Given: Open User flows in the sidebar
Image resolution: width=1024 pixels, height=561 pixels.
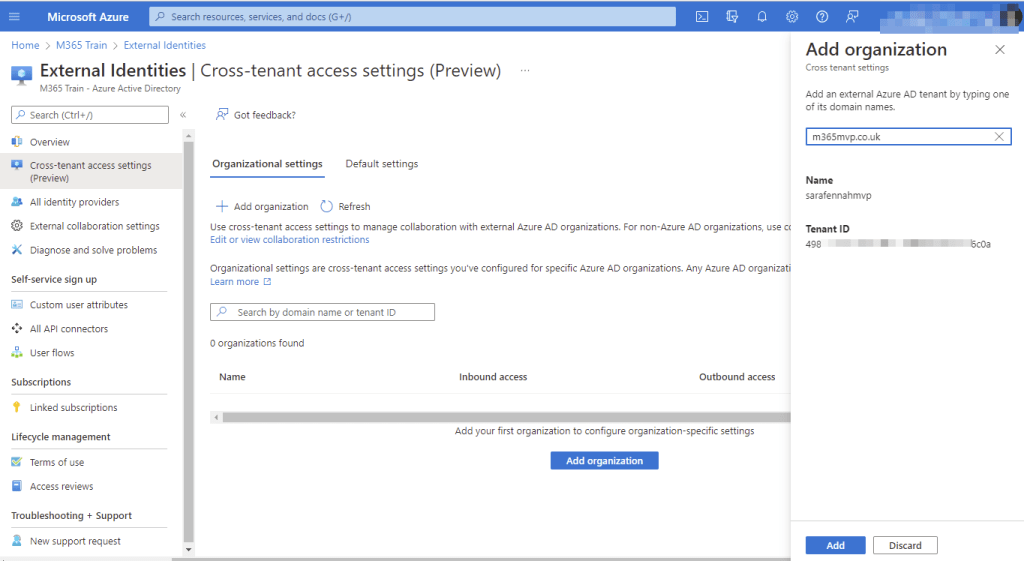Looking at the screenshot, I should (x=52, y=353).
